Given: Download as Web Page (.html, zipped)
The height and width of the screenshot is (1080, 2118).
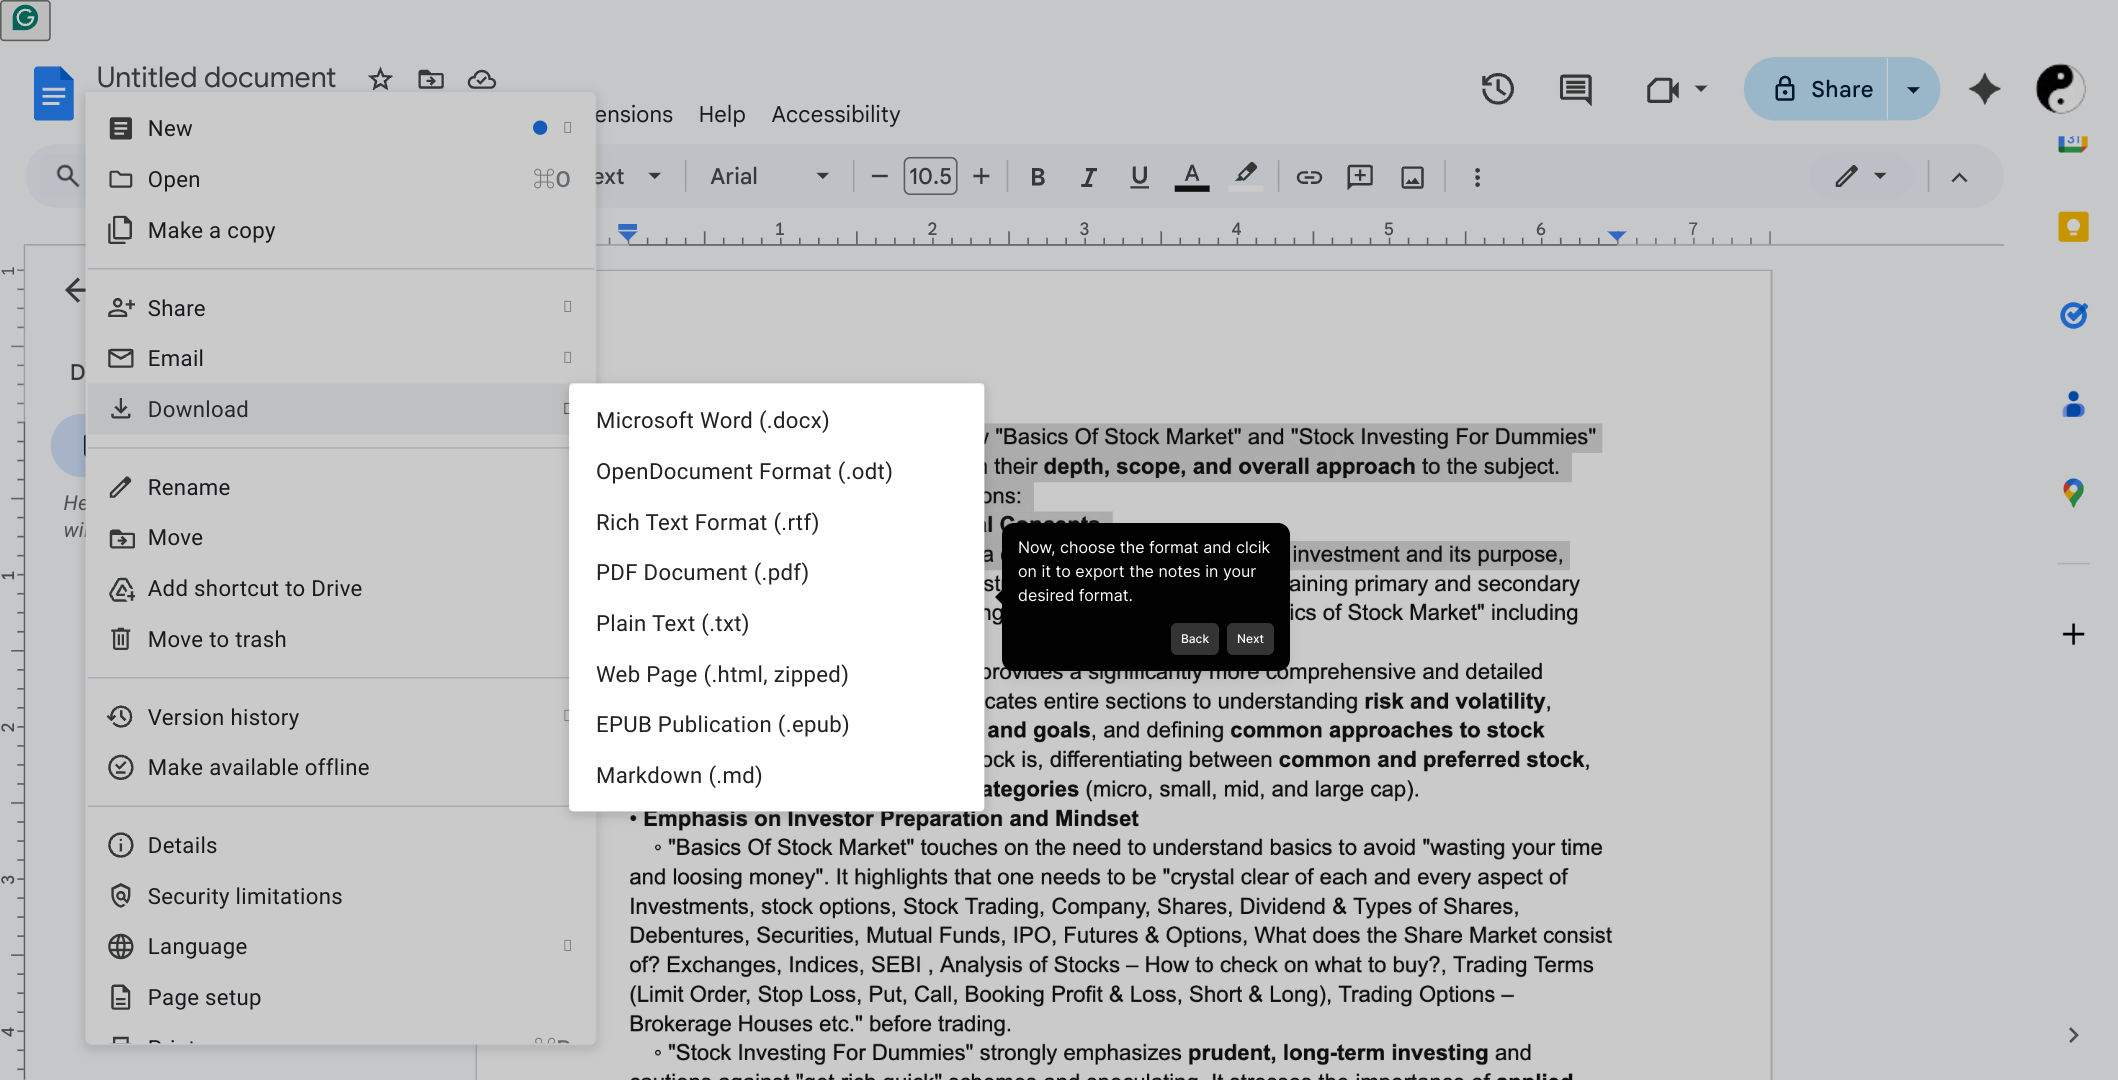Looking at the screenshot, I should (776, 674).
